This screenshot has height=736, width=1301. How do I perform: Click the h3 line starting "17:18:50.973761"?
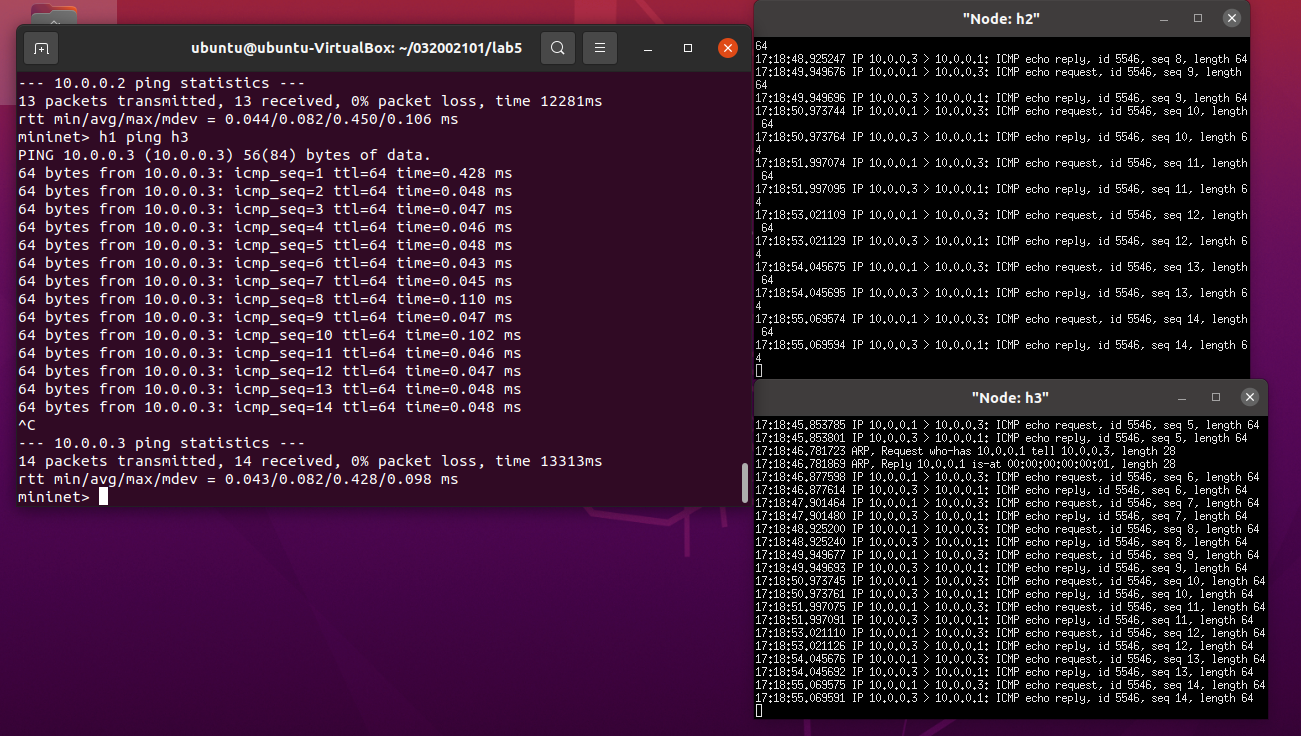click(1004, 594)
